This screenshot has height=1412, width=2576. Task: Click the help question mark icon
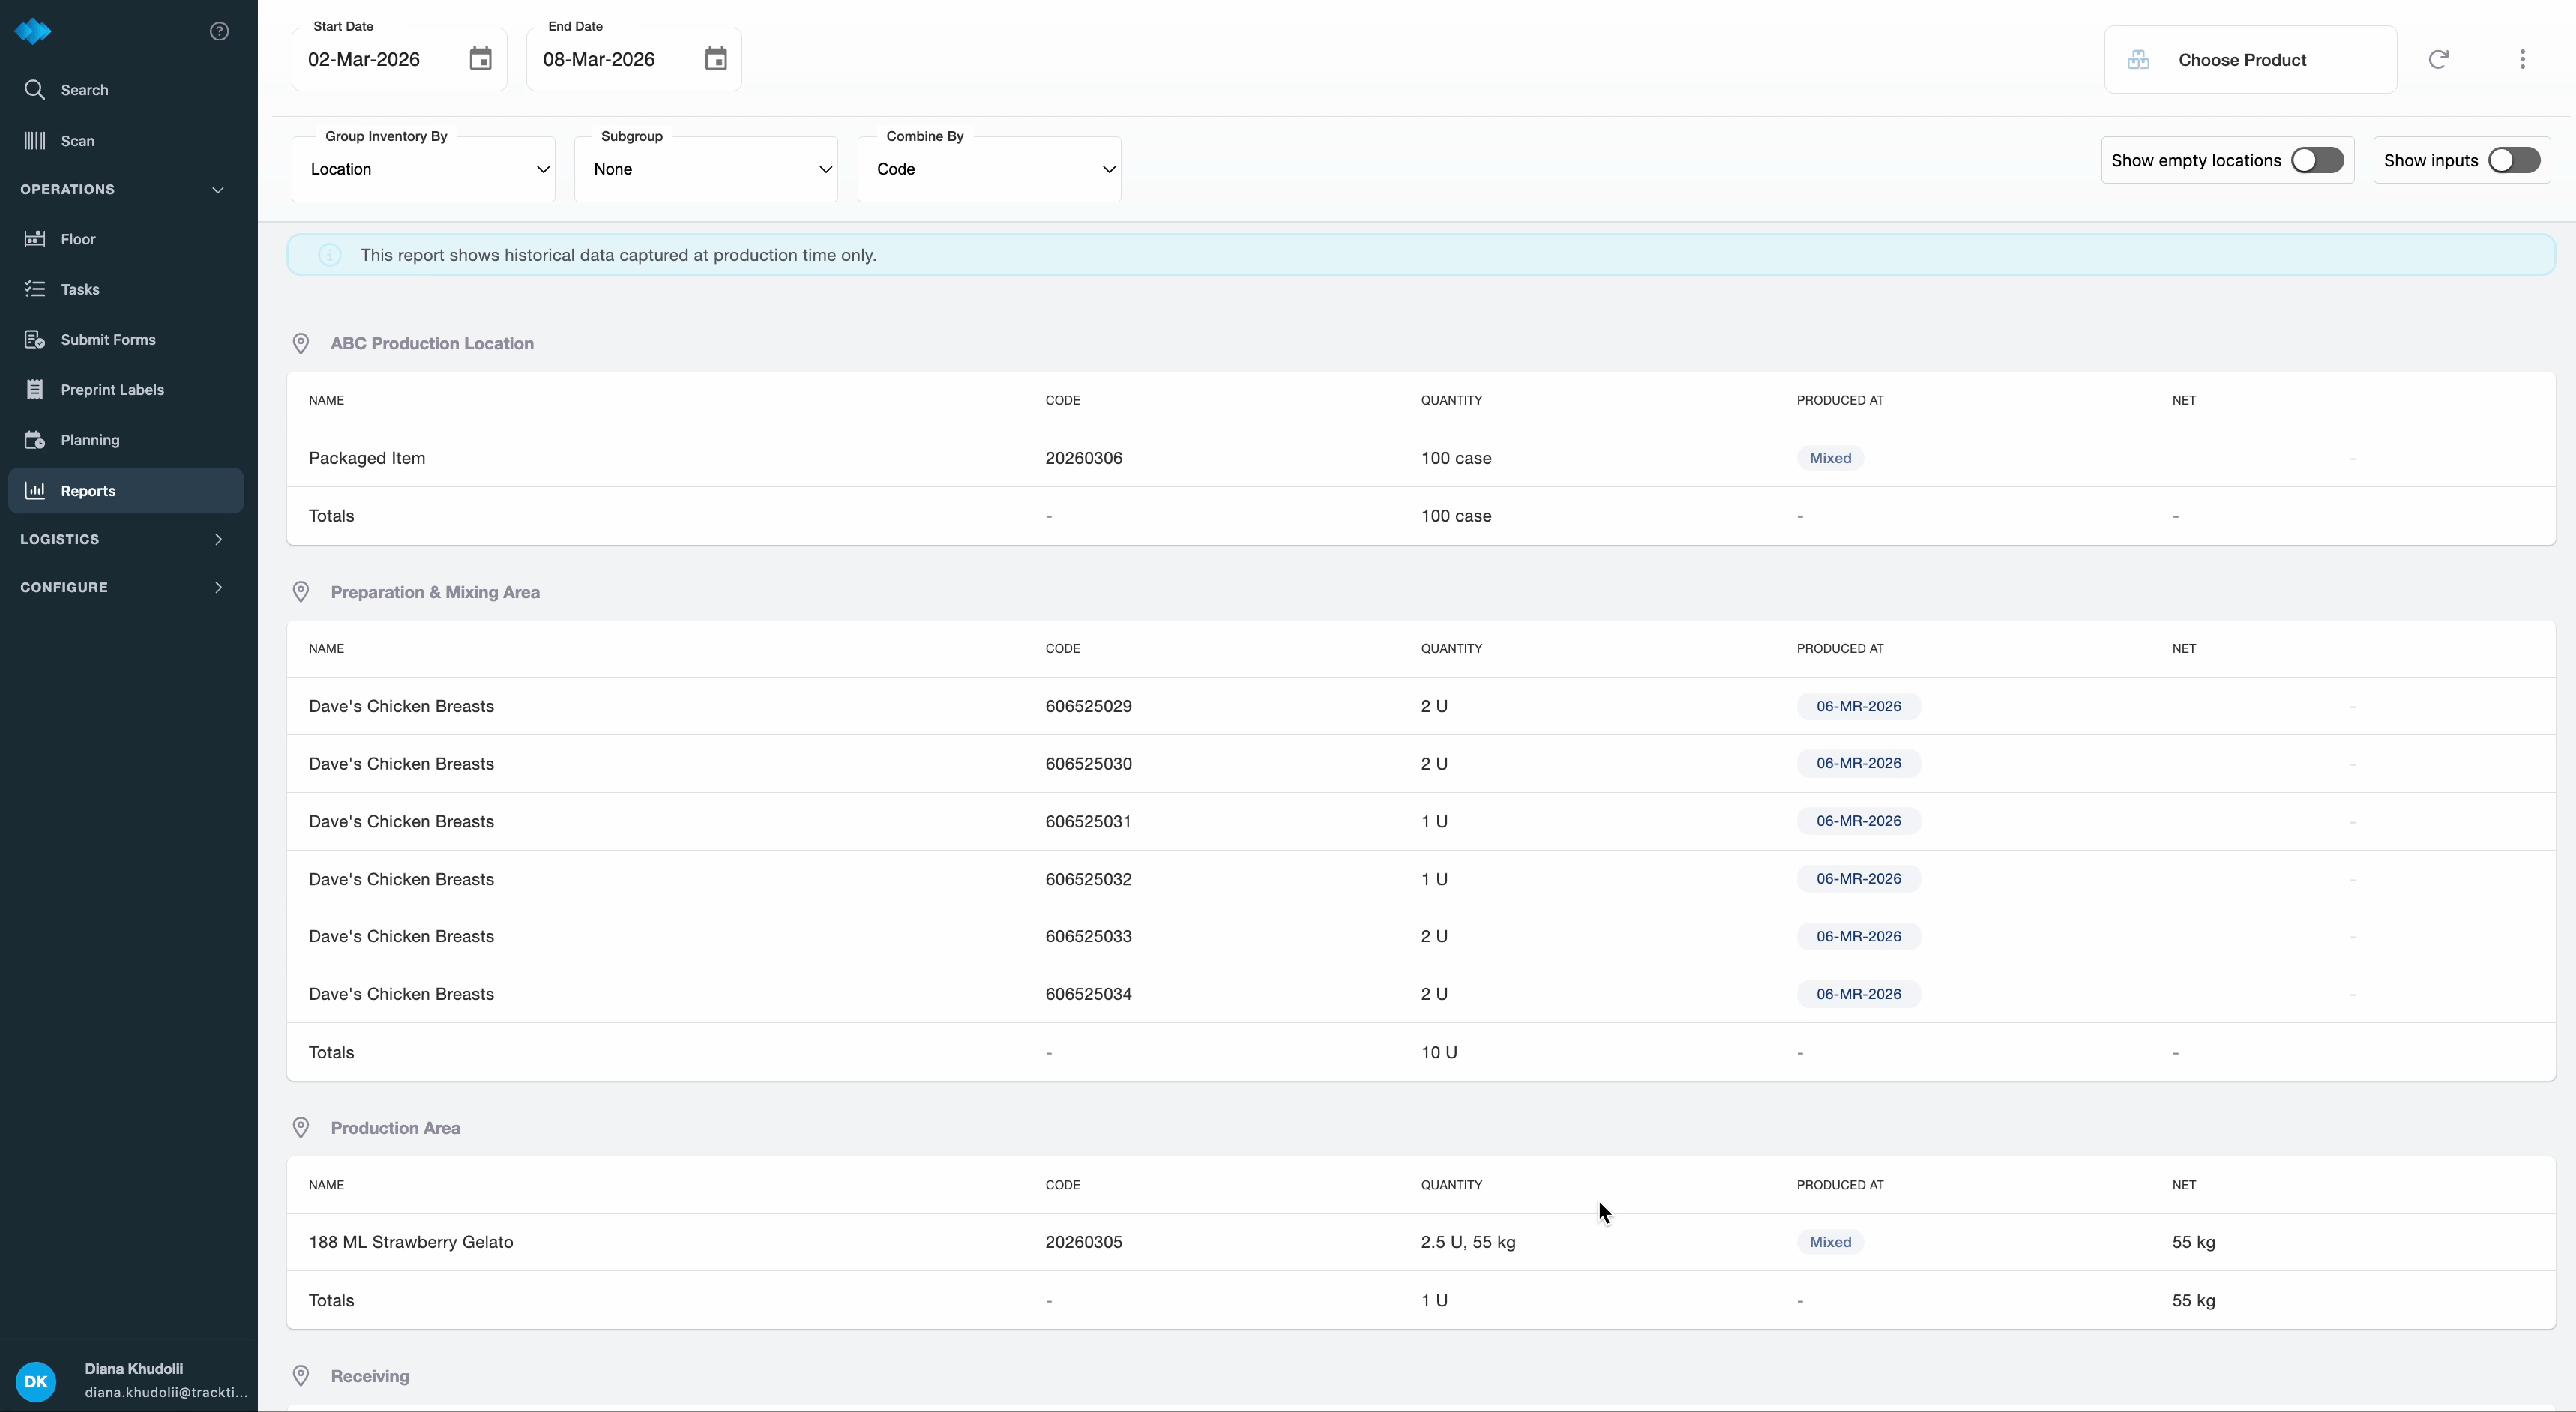pos(219,31)
